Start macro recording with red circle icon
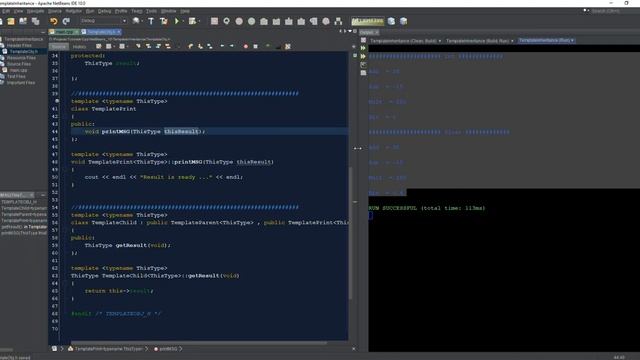Image resolution: width=640 pixels, height=360 pixels. click(246, 47)
